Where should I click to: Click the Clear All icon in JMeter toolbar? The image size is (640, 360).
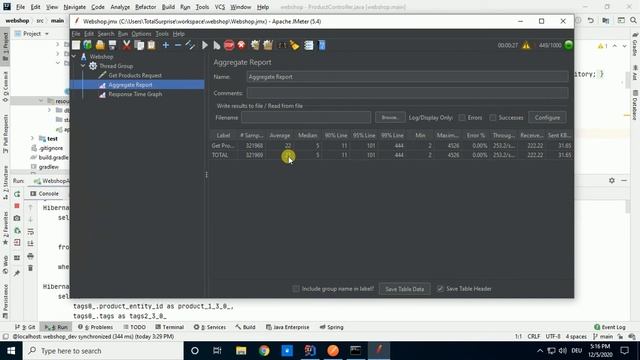[268, 45]
